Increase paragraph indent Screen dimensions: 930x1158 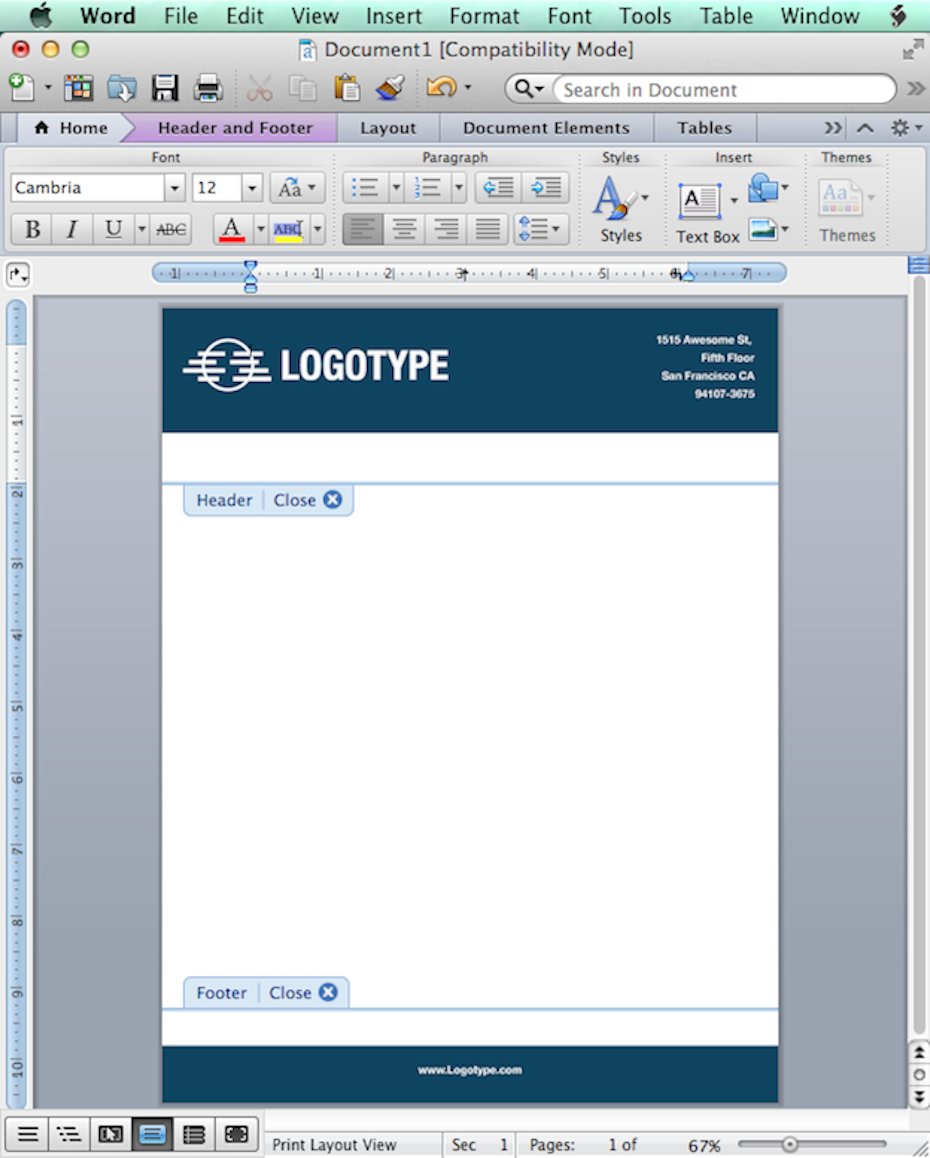pyautogui.click(x=545, y=187)
